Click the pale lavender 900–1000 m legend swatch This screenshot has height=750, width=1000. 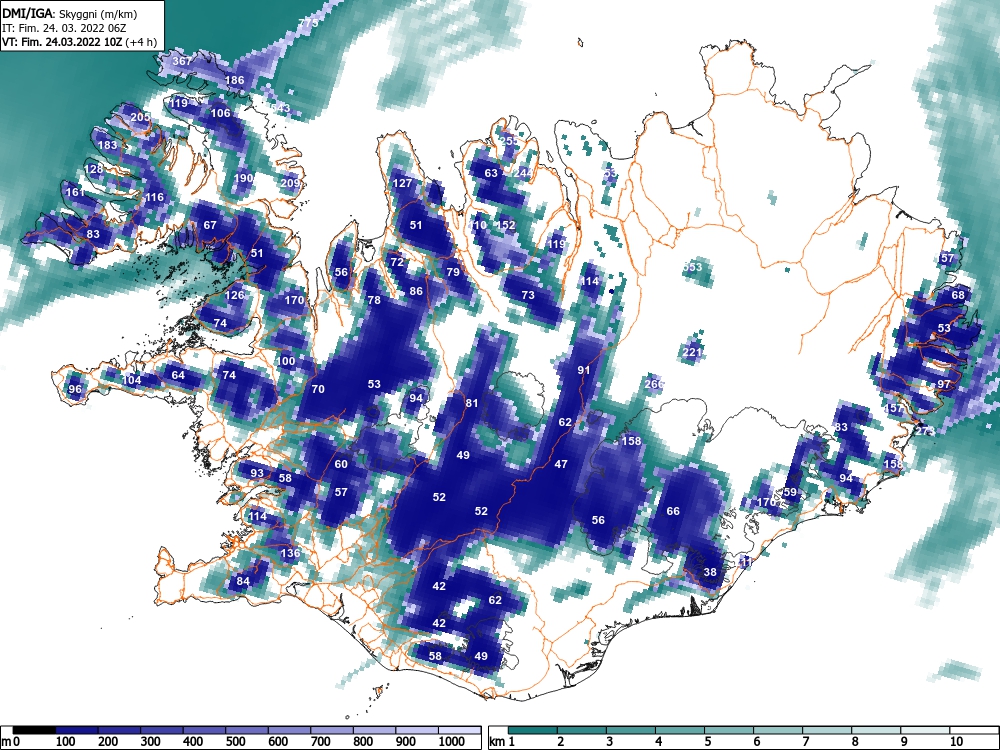pos(418,730)
